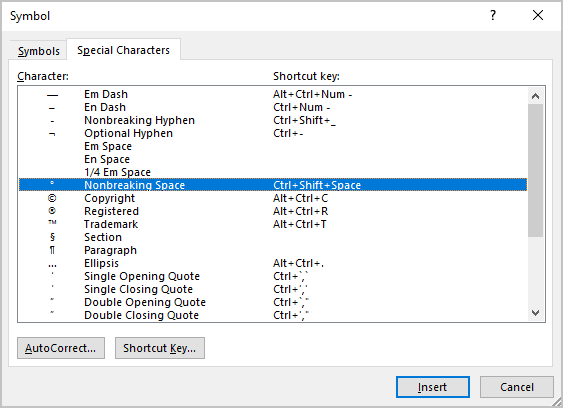
Task: Choose the Registered symbol row
Action: pyautogui.click(x=273, y=211)
